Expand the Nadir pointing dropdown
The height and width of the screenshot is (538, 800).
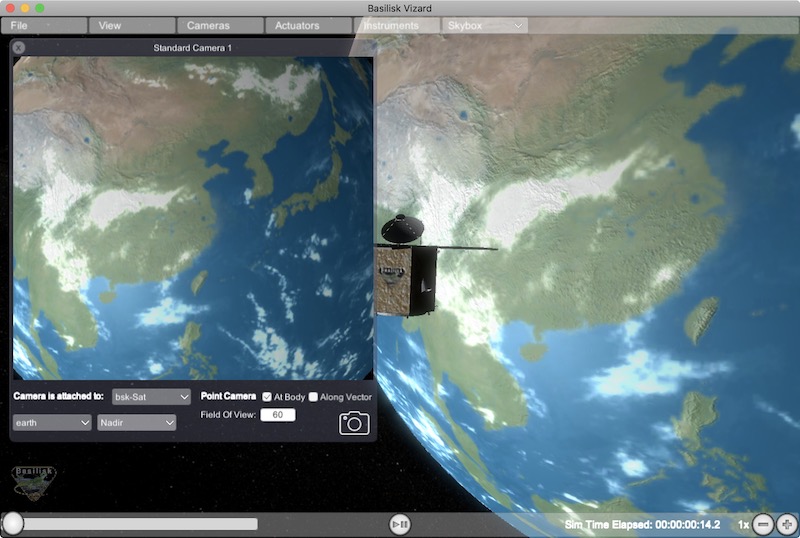(x=136, y=423)
